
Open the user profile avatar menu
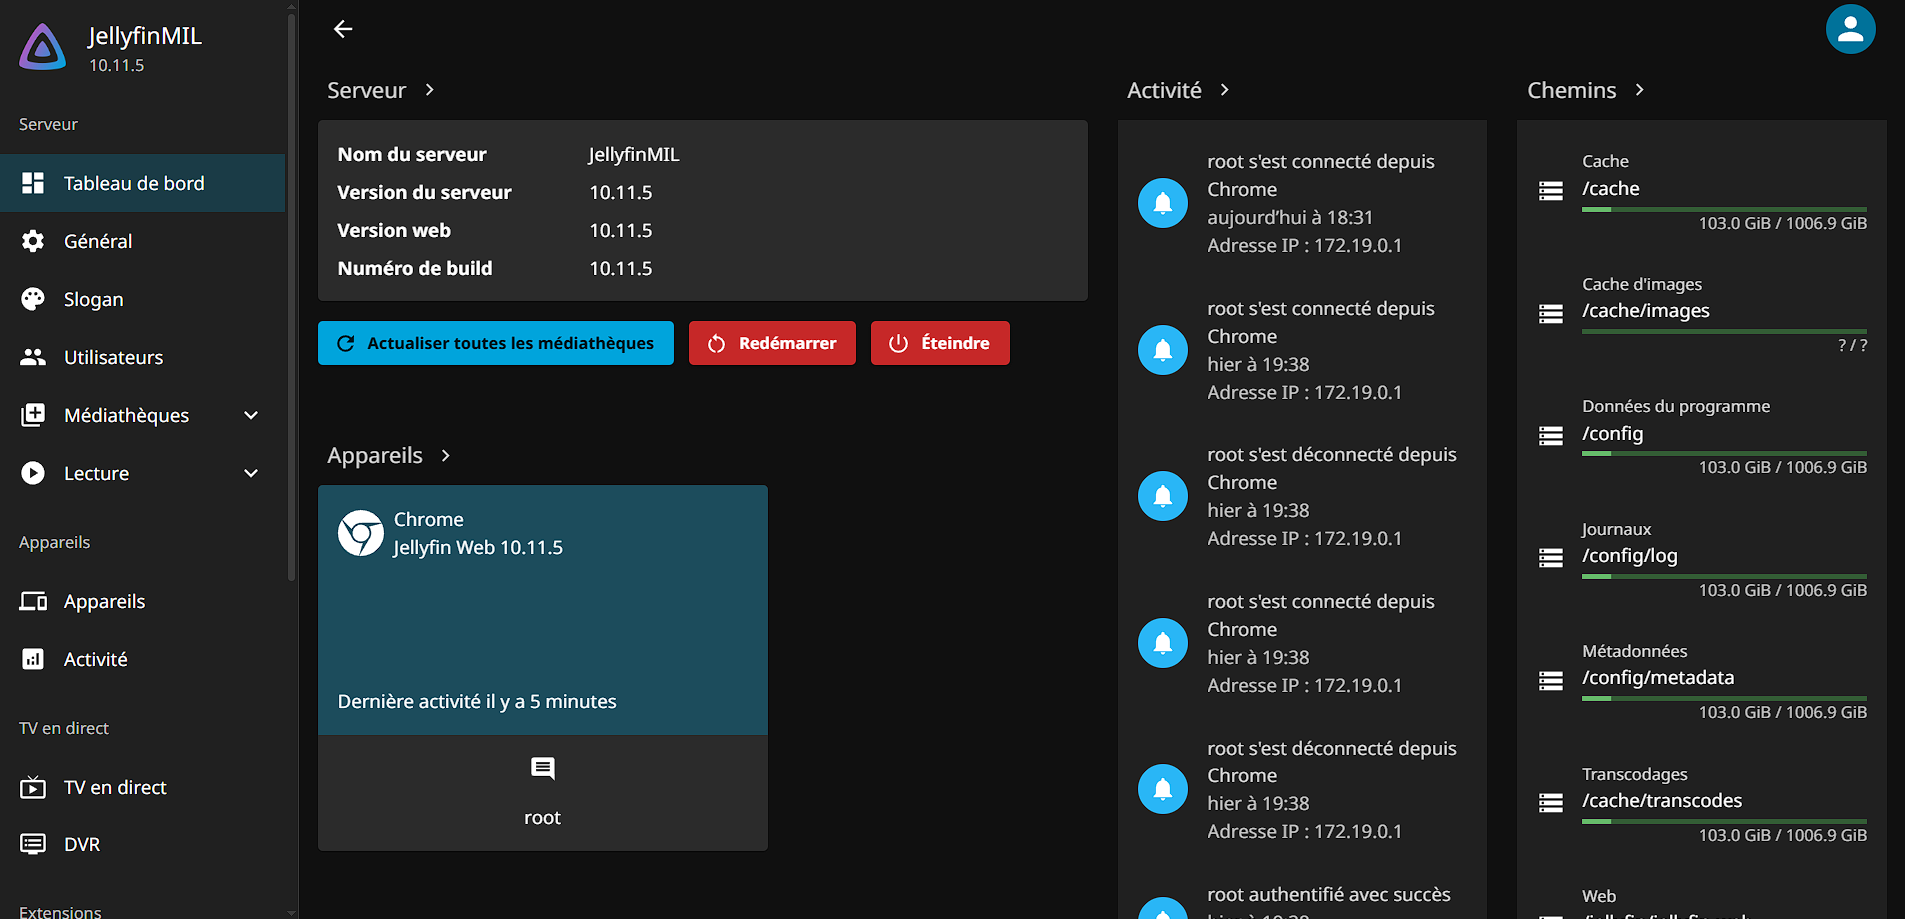tap(1849, 29)
